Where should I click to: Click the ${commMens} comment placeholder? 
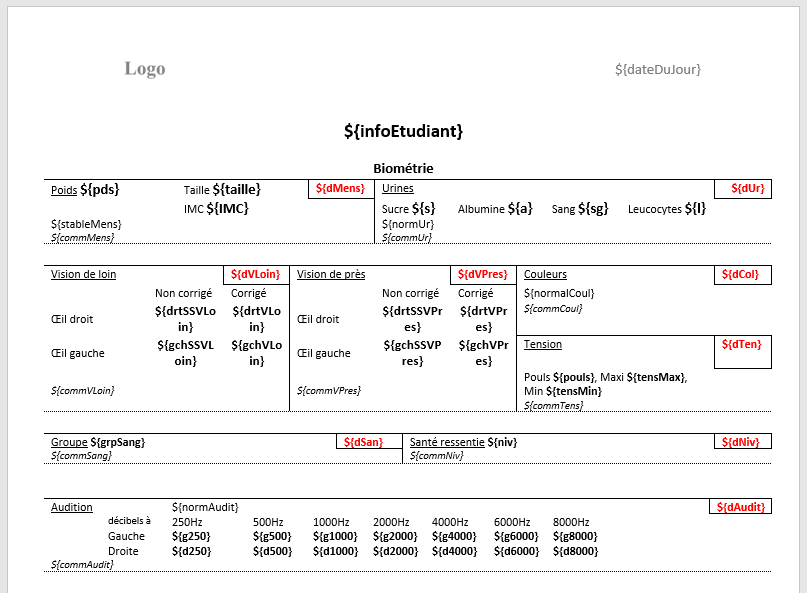coord(83,237)
